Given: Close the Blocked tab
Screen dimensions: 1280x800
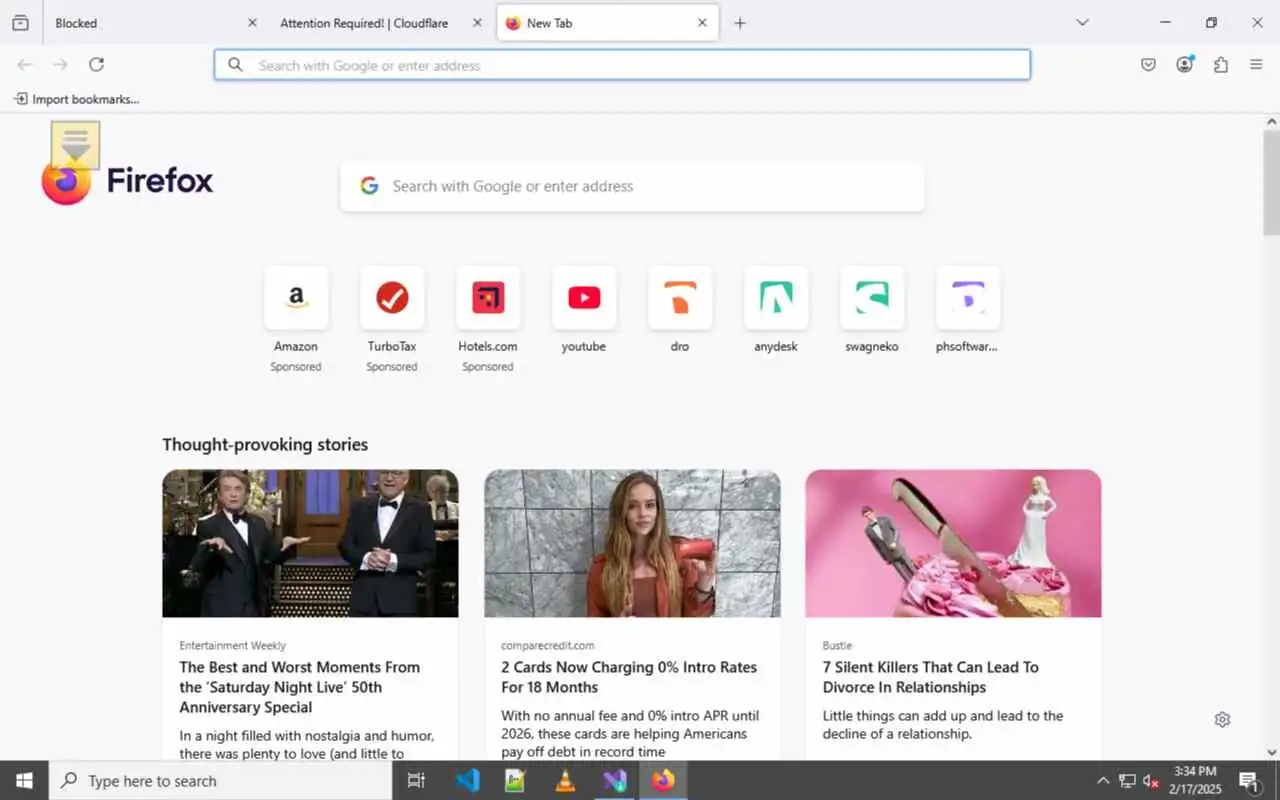Looking at the screenshot, I should click(252, 23).
